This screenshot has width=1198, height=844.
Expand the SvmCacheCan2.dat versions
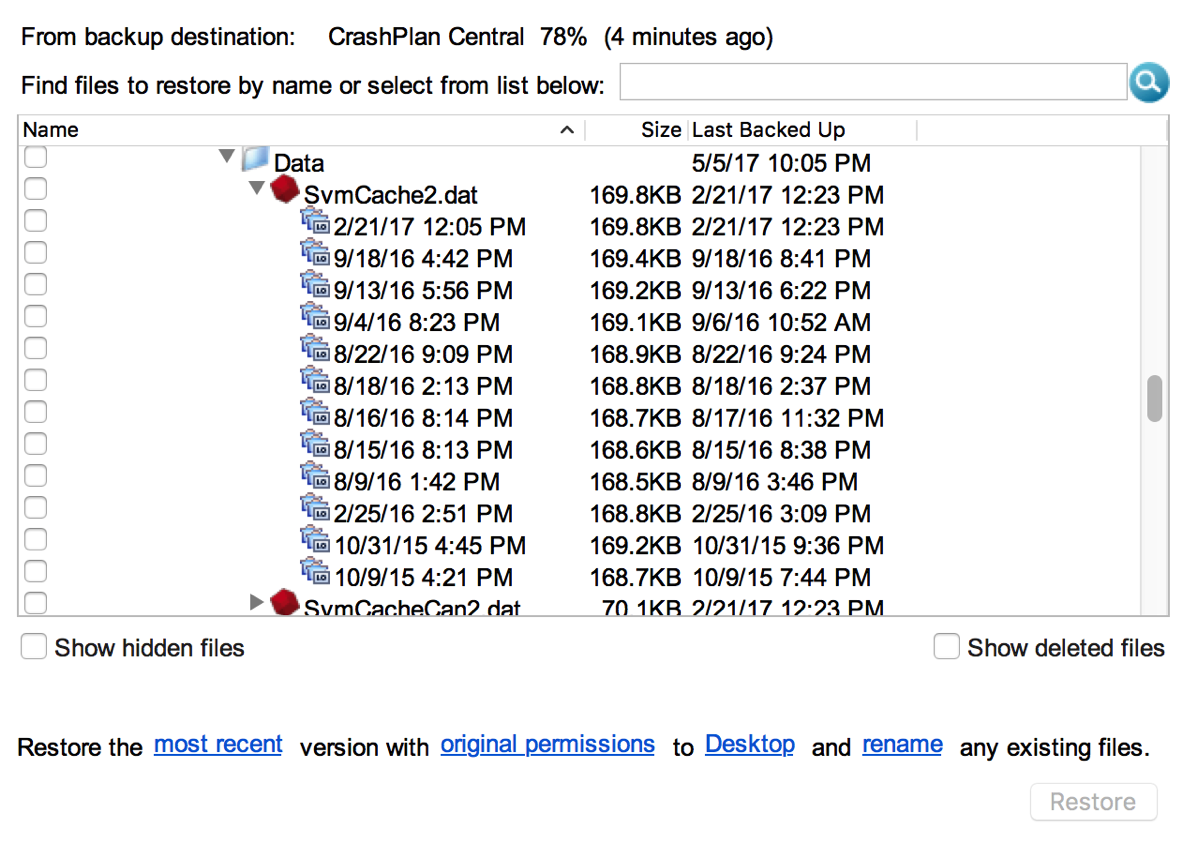coord(257,603)
